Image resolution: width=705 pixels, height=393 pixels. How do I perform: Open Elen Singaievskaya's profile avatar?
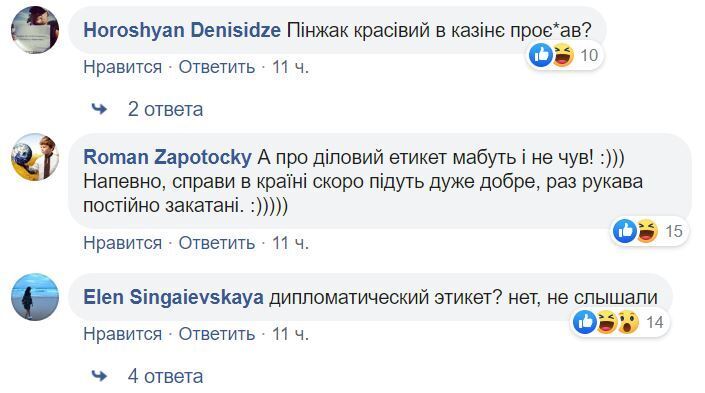click(x=35, y=297)
